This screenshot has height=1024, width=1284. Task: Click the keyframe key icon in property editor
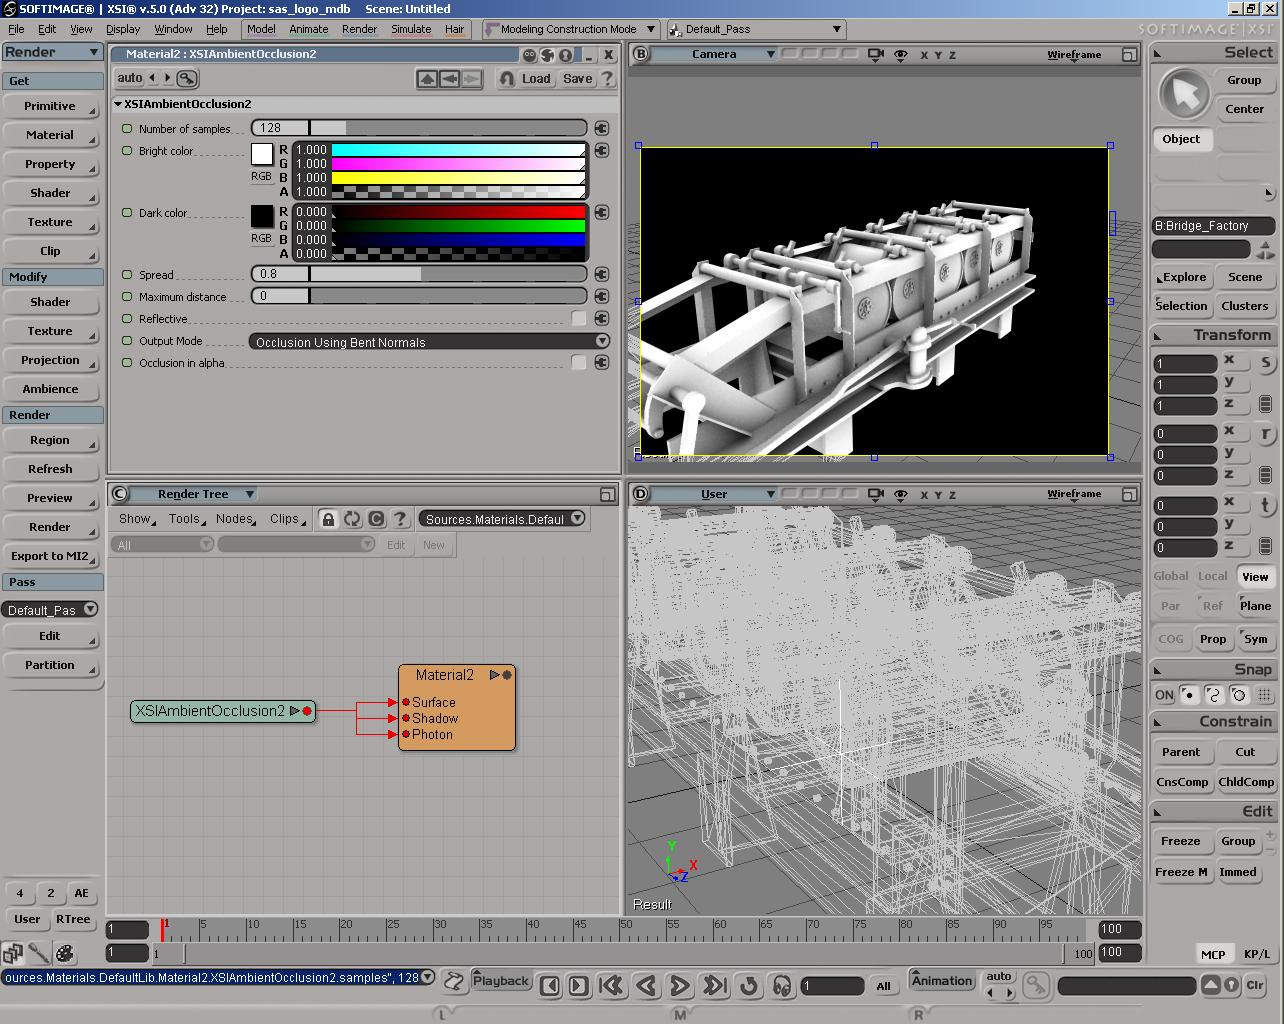(187, 78)
